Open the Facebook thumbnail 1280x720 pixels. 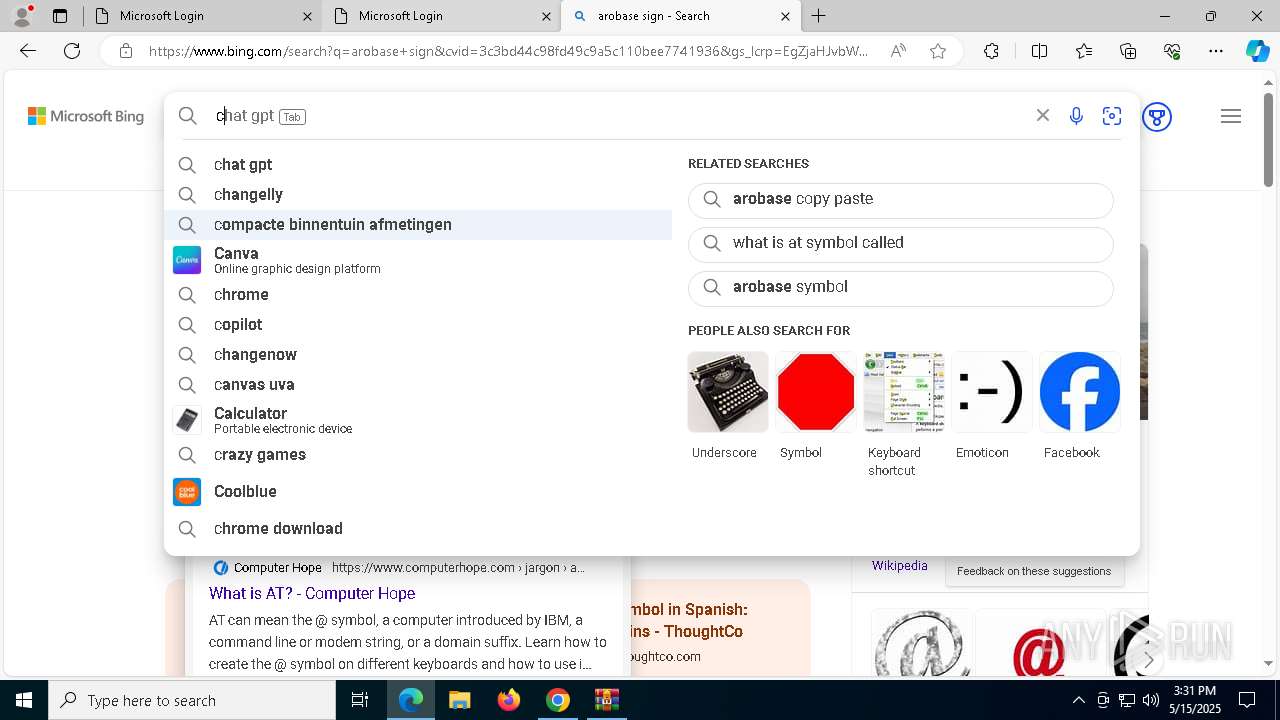[1080, 392]
